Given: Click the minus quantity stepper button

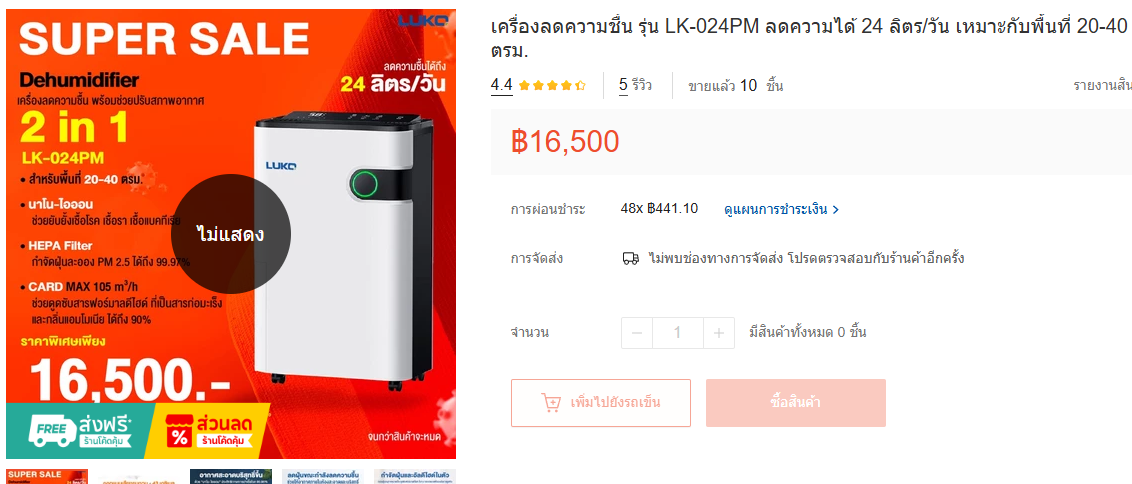Looking at the screenshot, I should [x=637, y=333].
